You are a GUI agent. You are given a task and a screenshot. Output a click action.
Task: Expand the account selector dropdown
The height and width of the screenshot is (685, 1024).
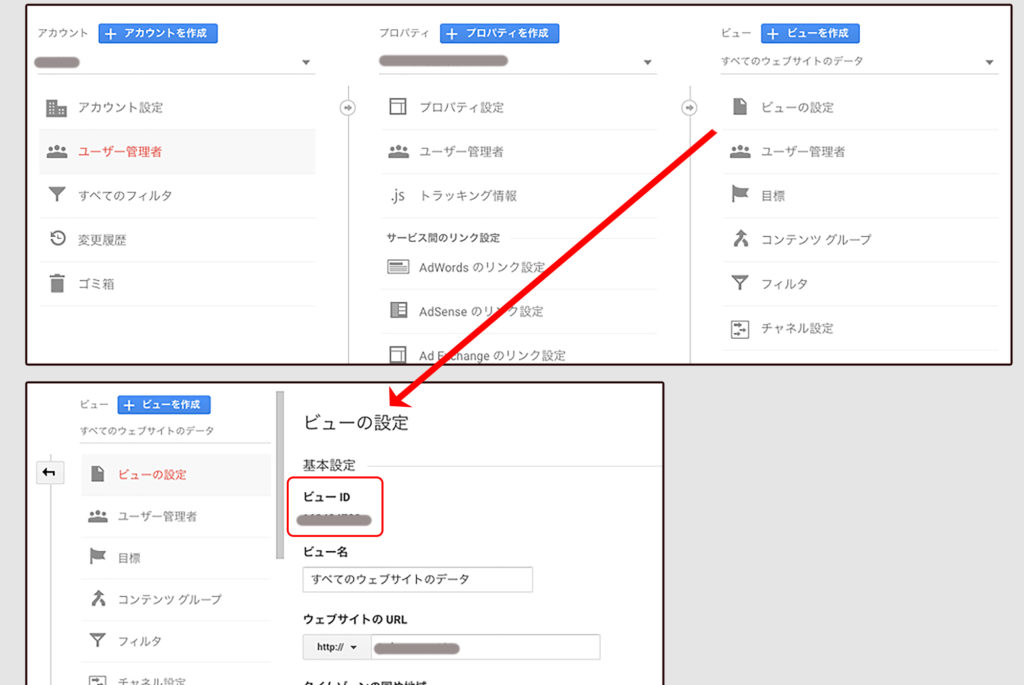click(x=306, y=63)
